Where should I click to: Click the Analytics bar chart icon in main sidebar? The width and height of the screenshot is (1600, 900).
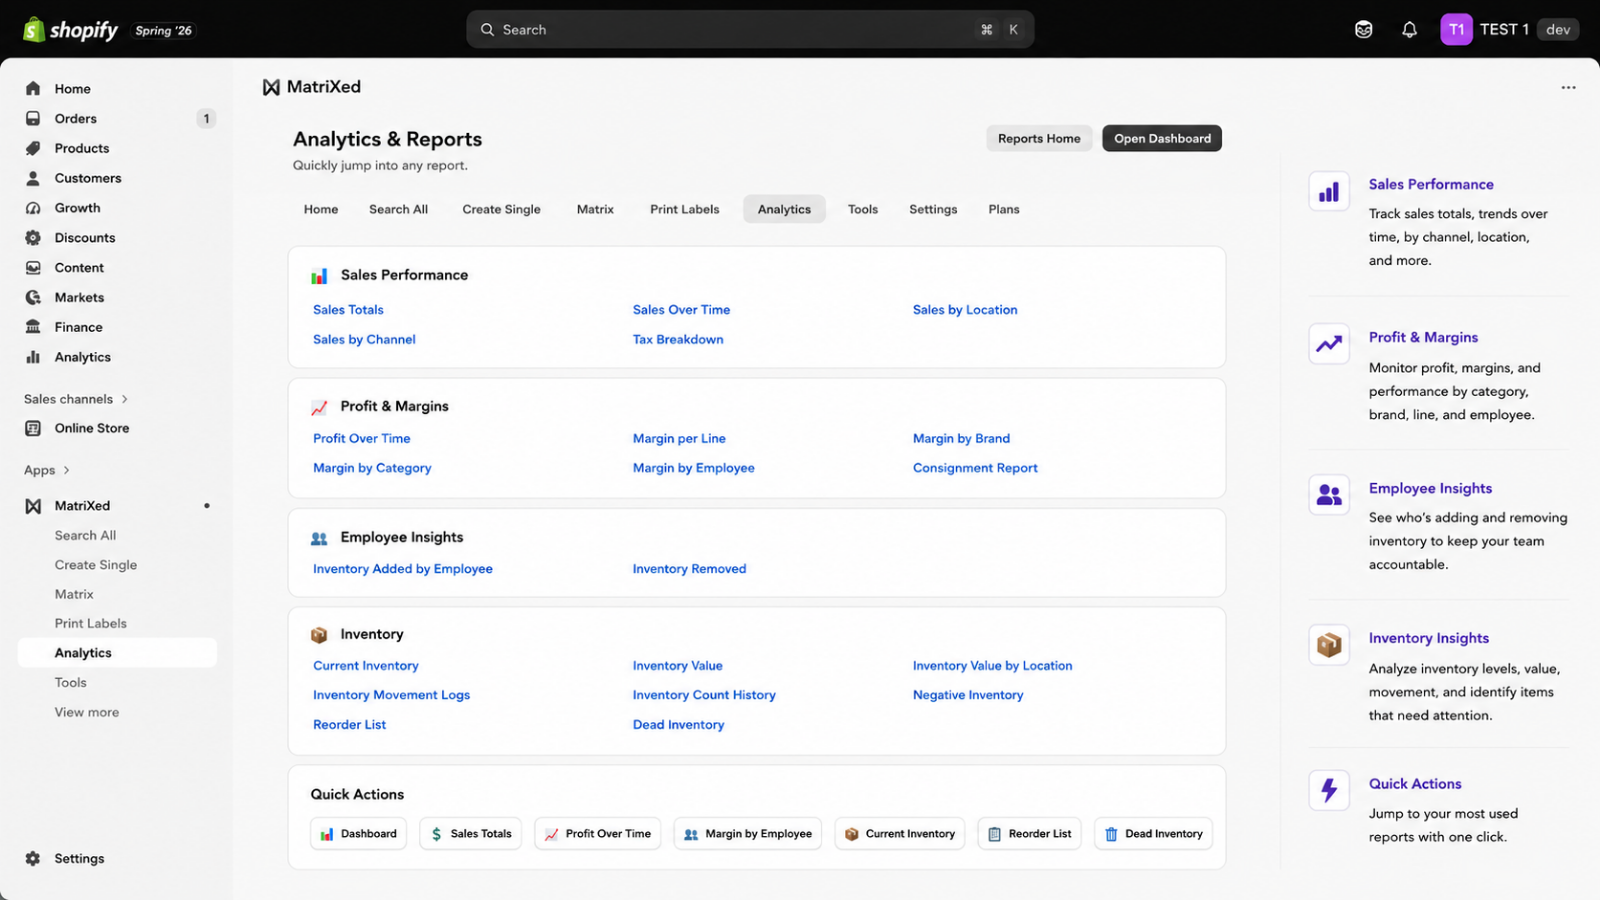tap(33, 357)
